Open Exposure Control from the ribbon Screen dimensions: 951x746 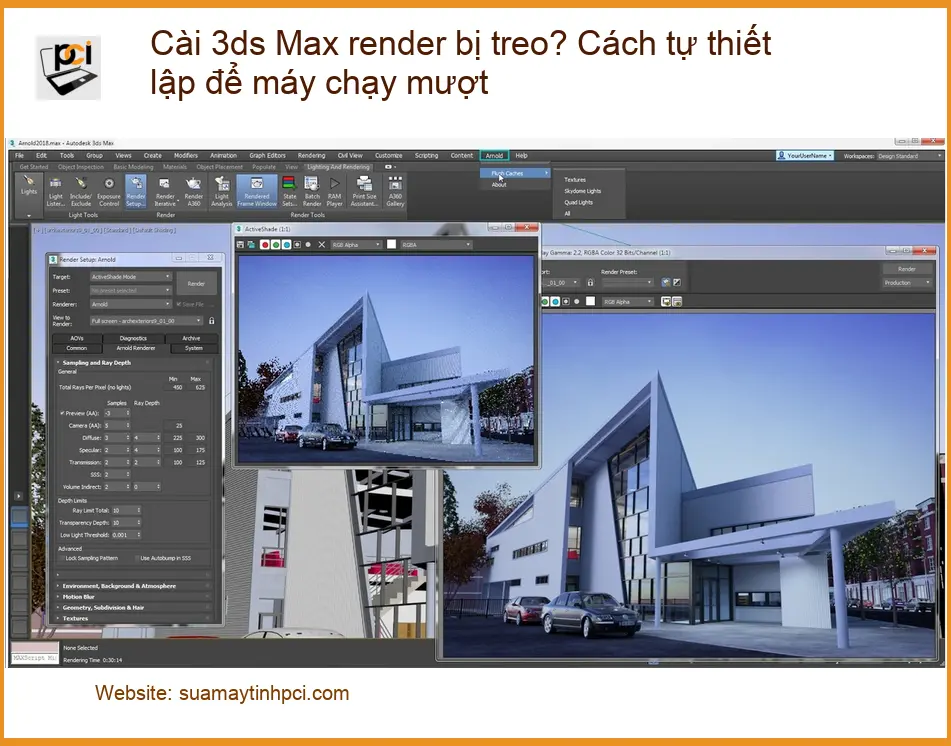[x=109, y=191]
